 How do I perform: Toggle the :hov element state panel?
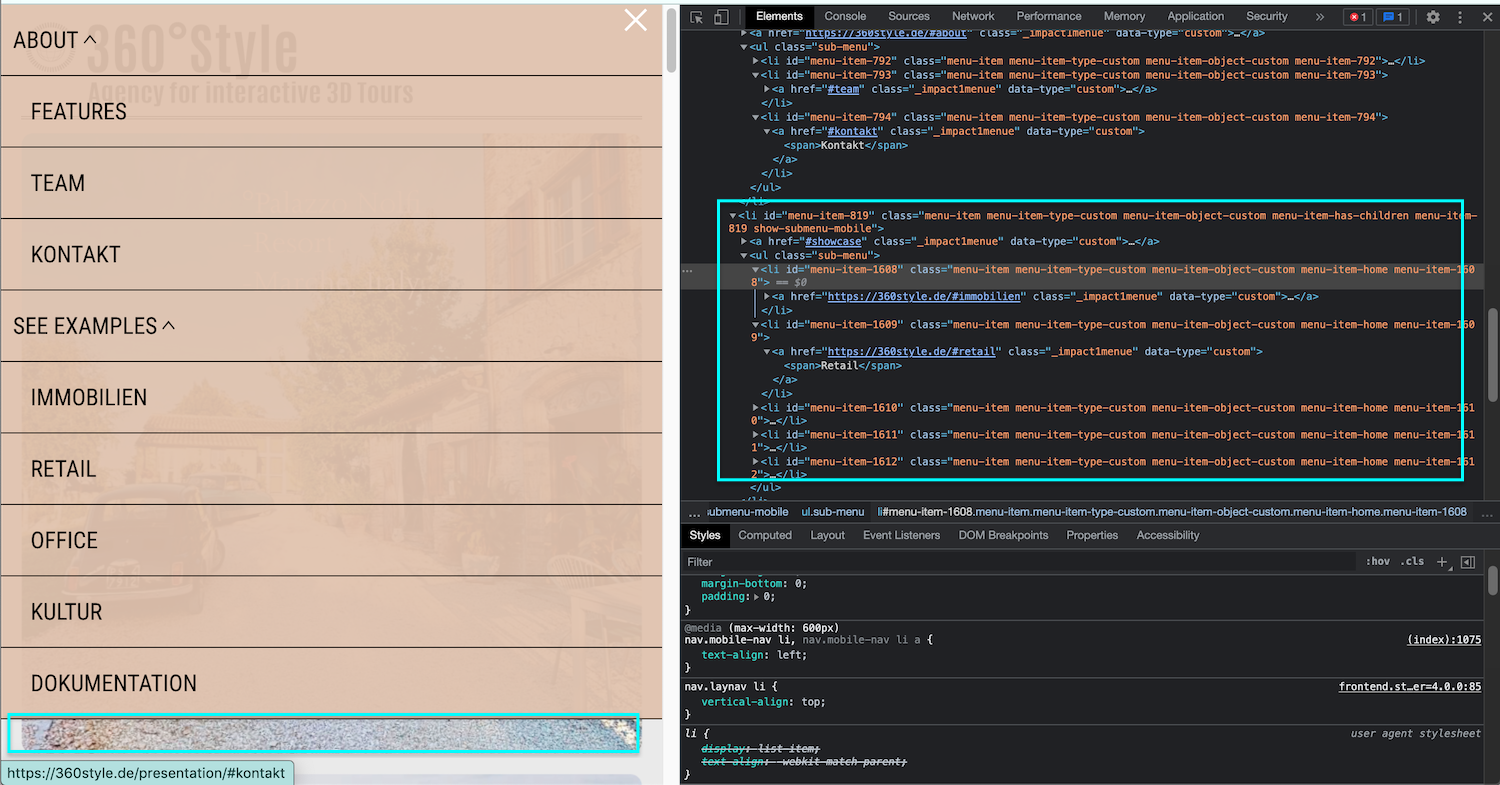point(1378,562)
